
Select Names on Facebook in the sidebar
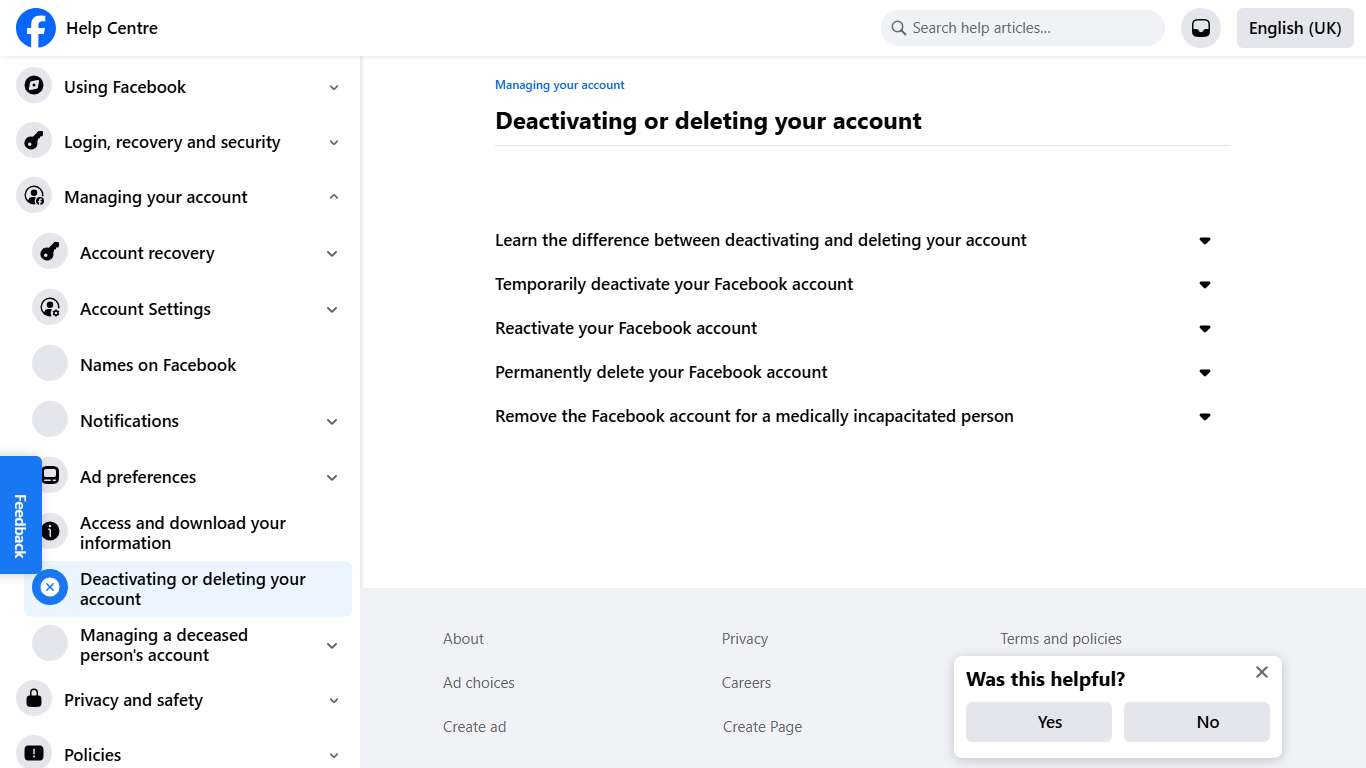[158, 365]
